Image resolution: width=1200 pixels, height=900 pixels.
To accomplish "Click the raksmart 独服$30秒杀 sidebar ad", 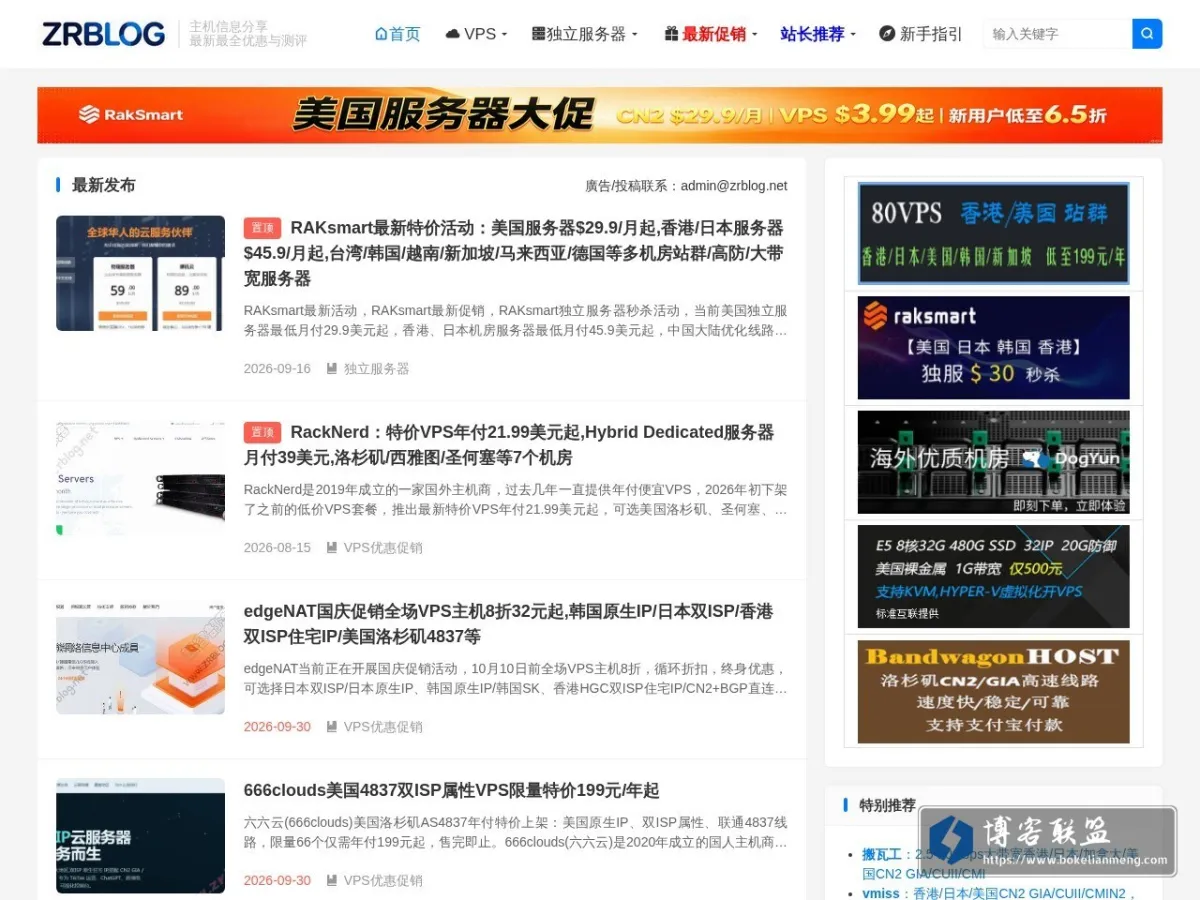I will pos(993,348).
